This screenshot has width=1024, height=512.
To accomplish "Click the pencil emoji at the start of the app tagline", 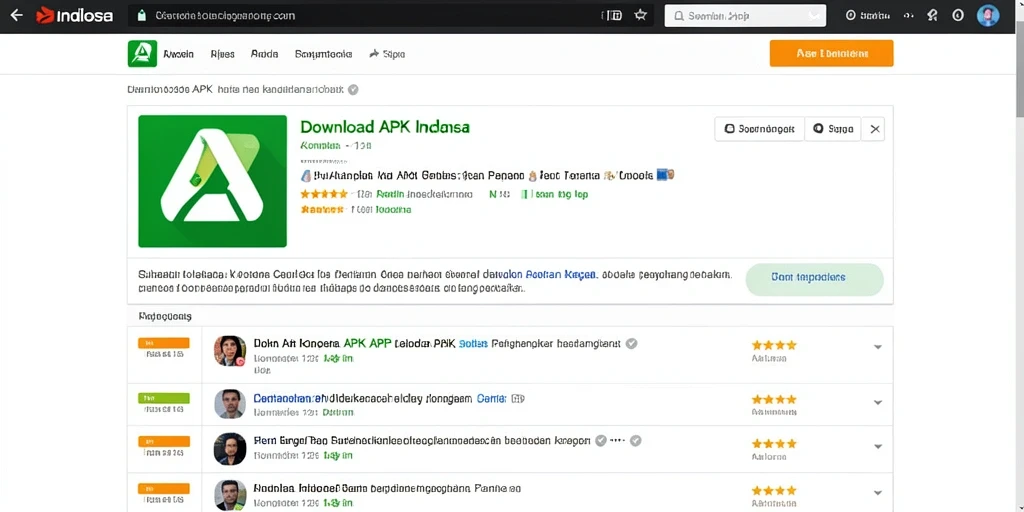I will coord(305,175).
